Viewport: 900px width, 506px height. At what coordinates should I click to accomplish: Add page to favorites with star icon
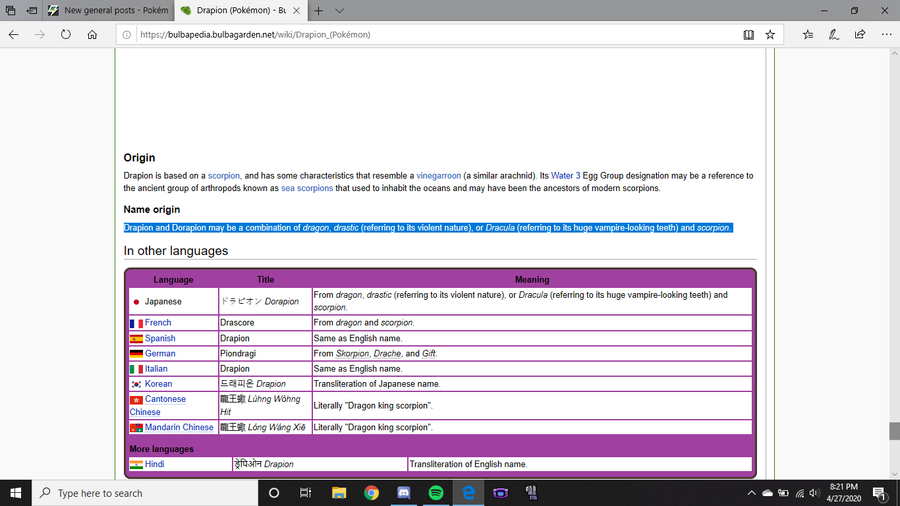pyautogui.click(x=770, y=34)
